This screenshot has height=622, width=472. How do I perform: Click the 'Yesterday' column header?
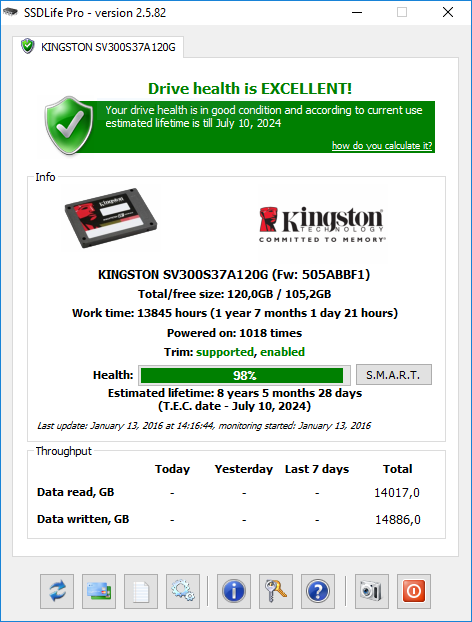pos(244,469)
